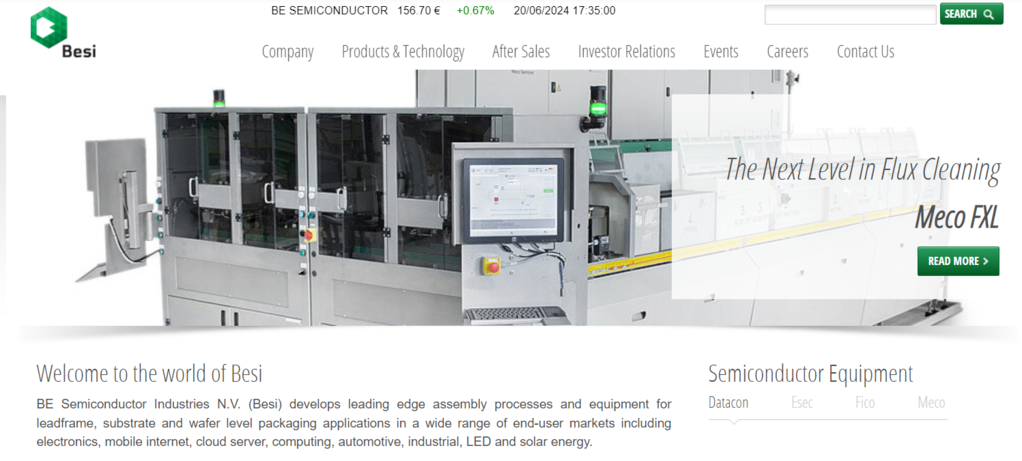Focus the search input field
The image size is (1022, 461).
(850, 14)
